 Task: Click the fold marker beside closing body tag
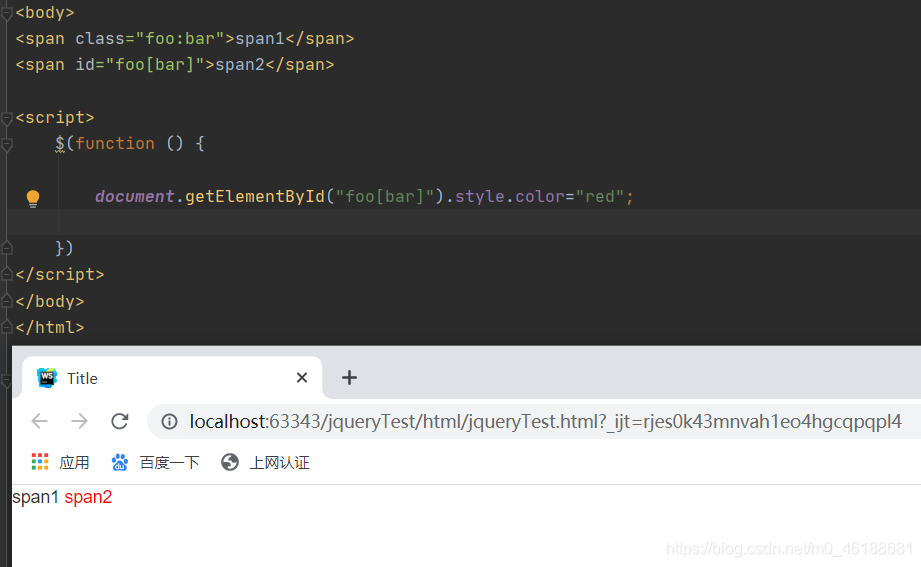tap(6, 301)
